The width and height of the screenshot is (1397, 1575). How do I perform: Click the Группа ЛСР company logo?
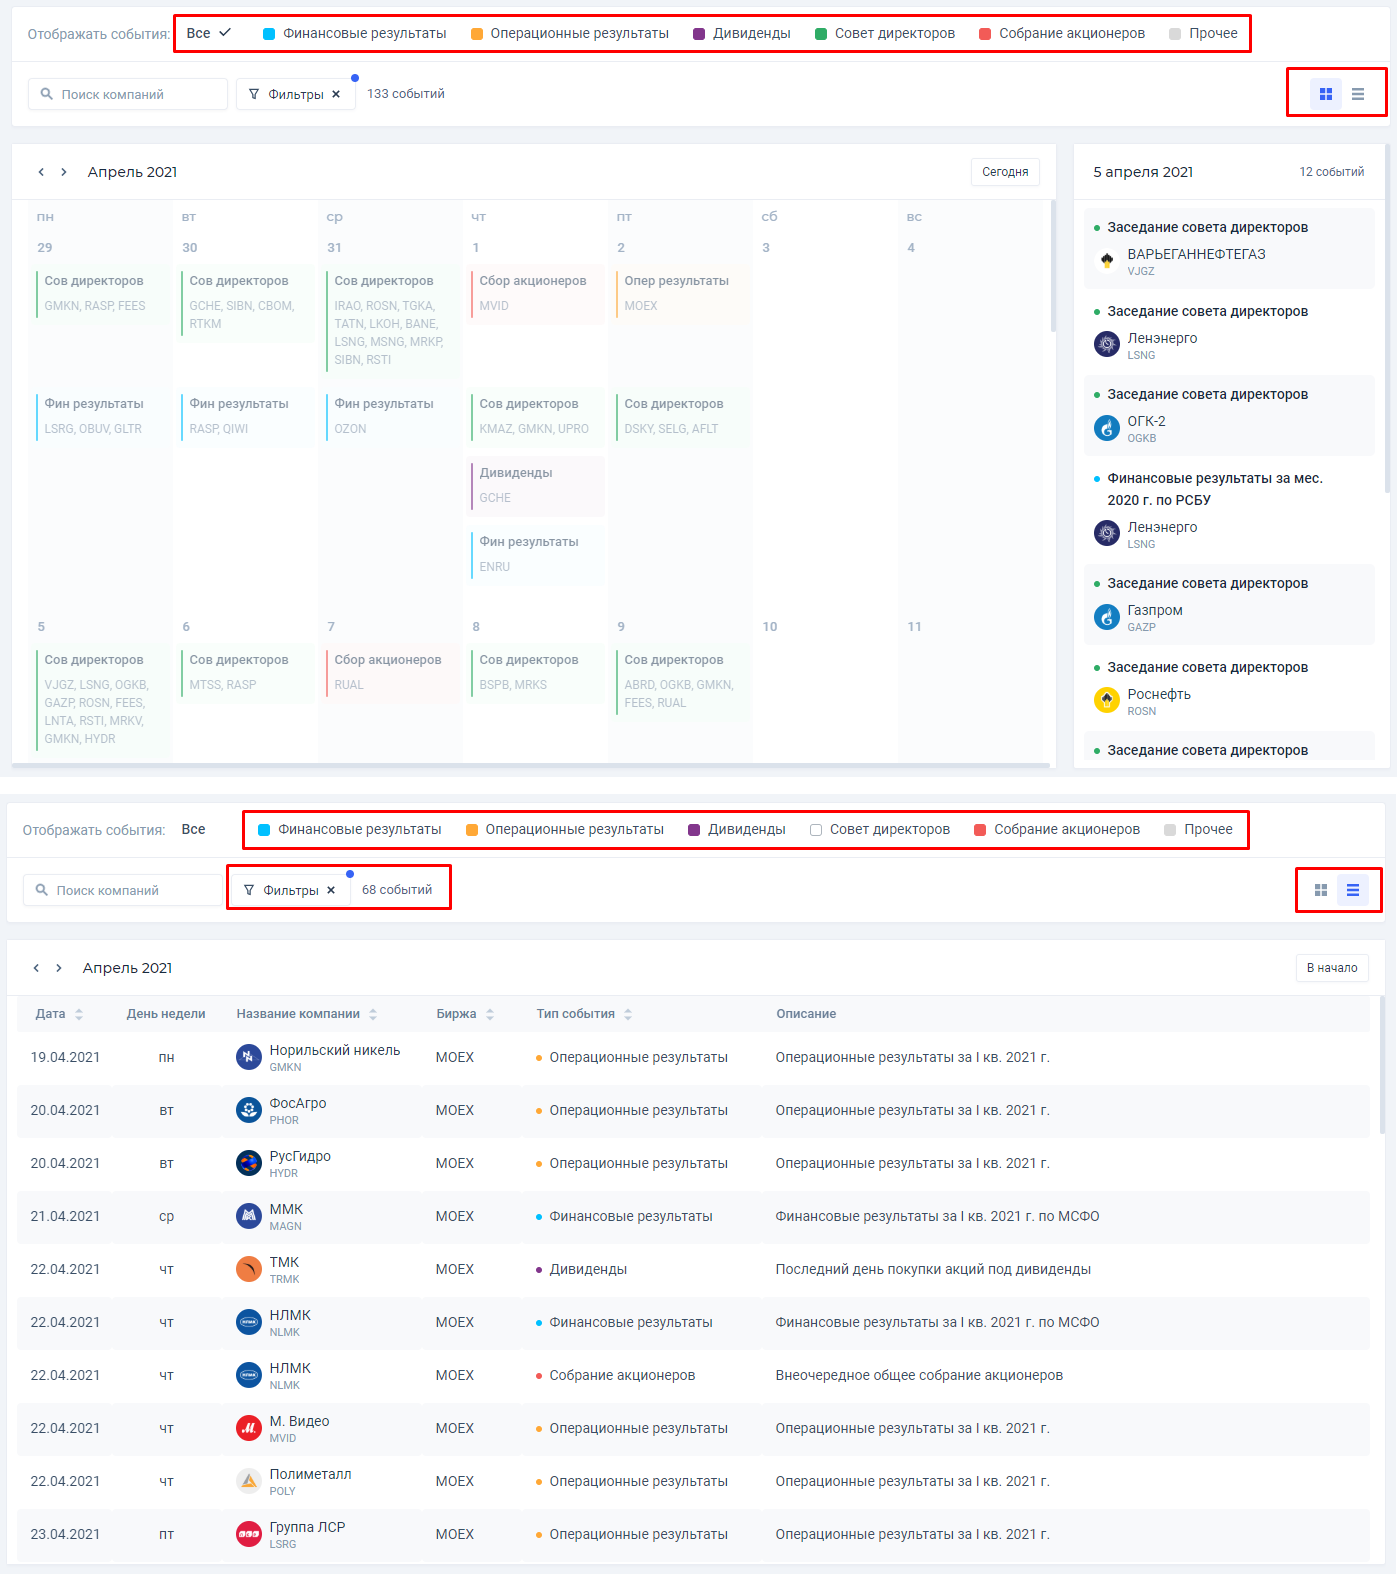click(249, 1534)
